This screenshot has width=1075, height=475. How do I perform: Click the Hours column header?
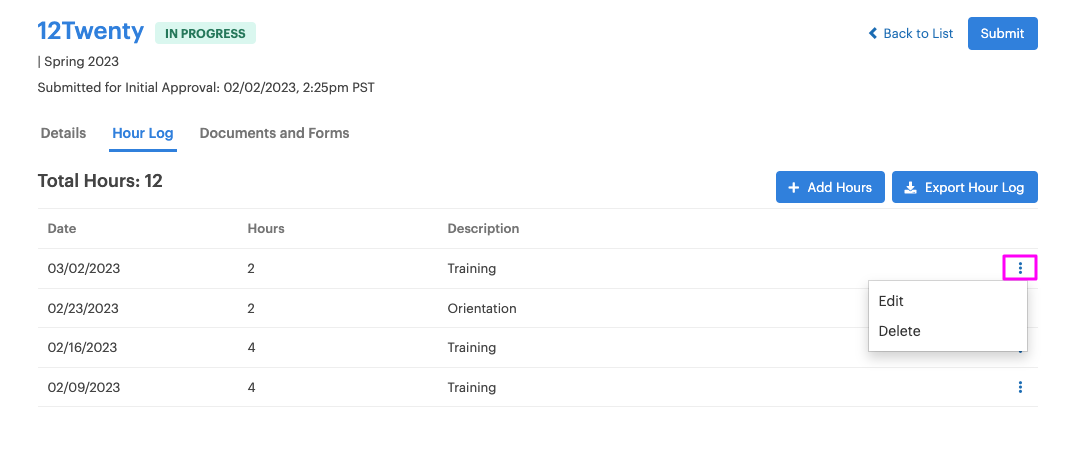(266, 228)
